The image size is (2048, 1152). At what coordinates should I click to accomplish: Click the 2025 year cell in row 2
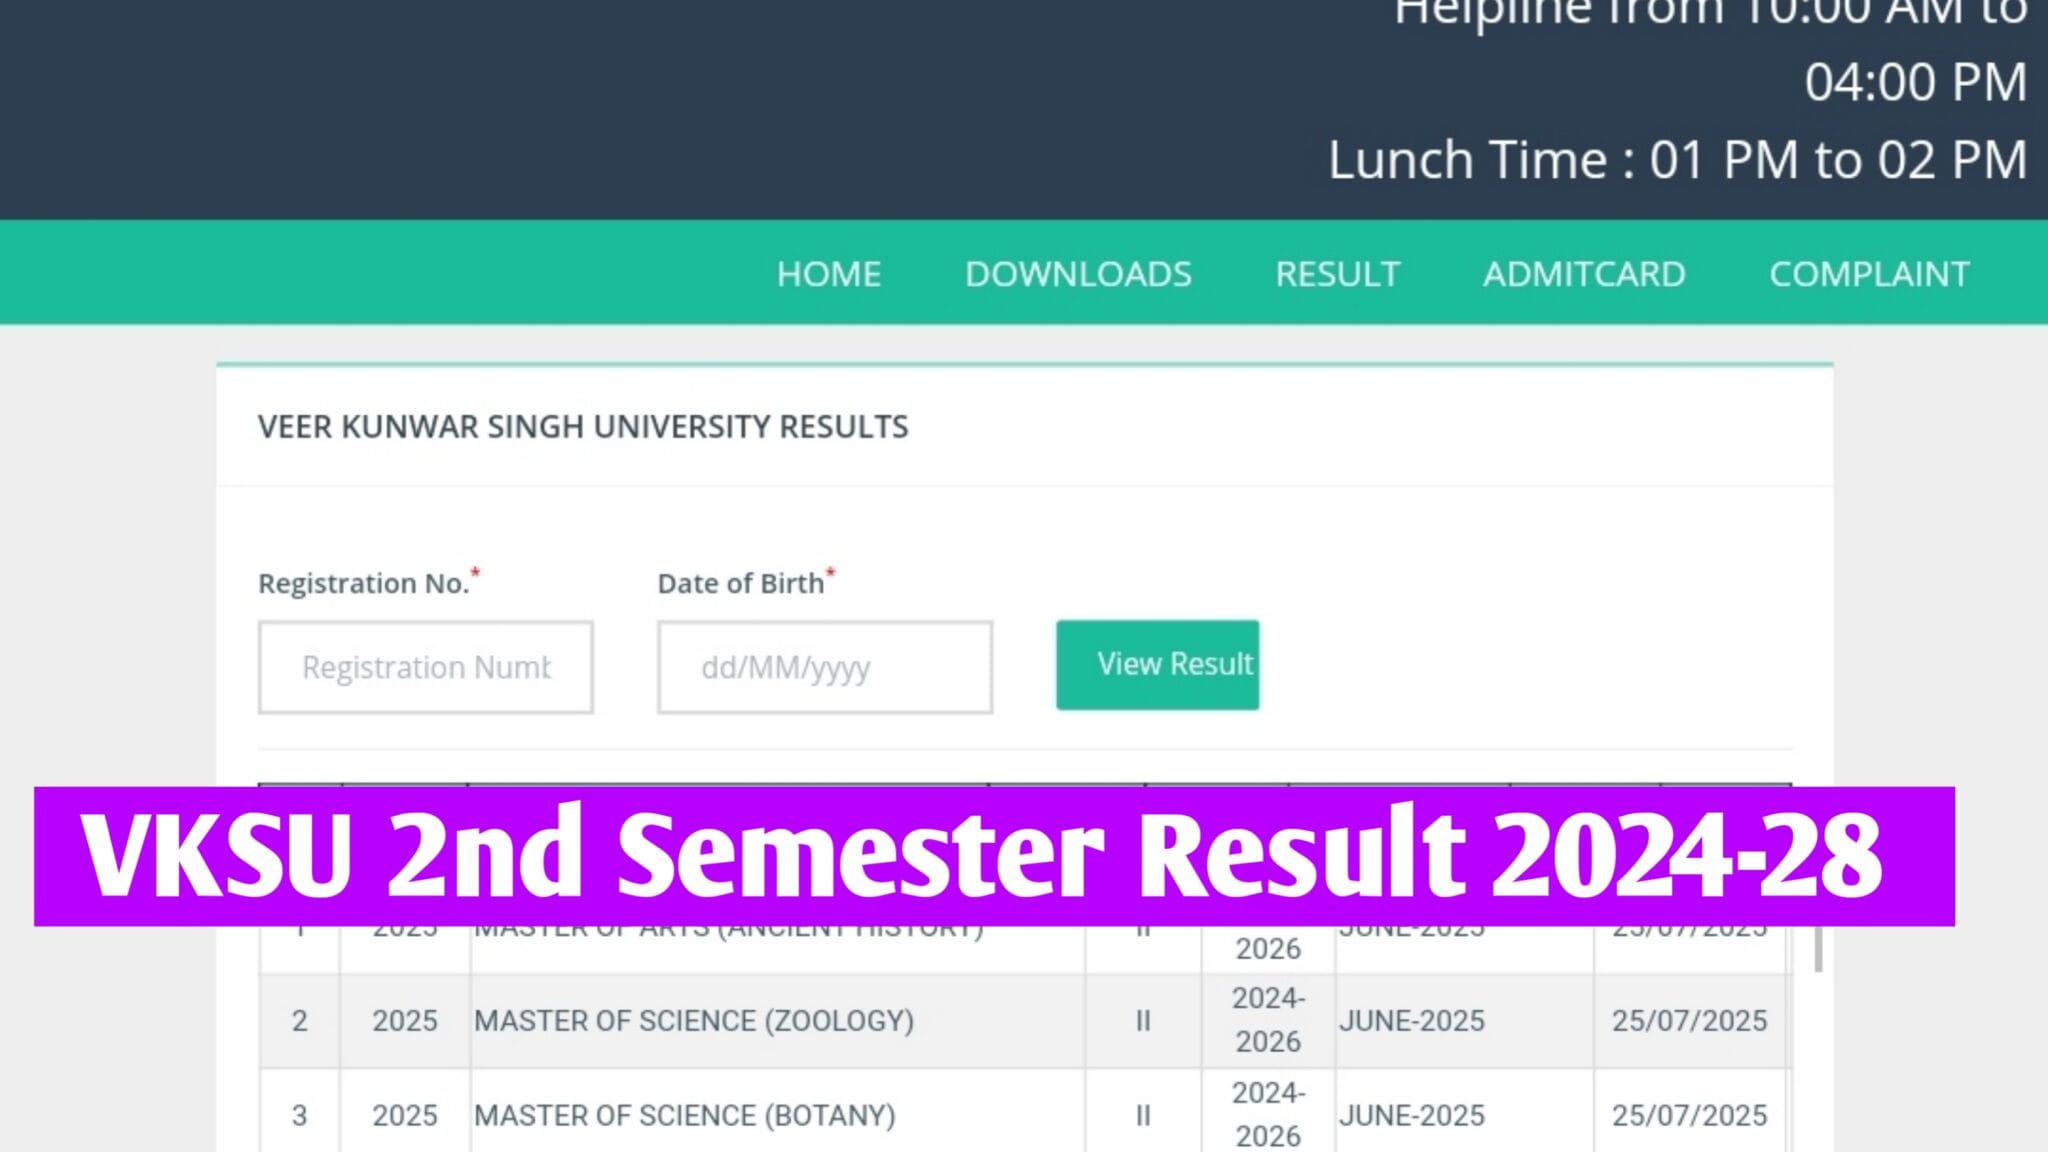(x=405, y=1021)
